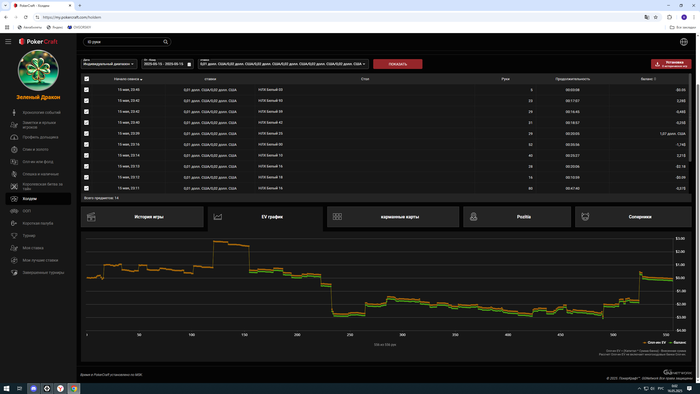Switch to карманные карты tab
The image size is (700, 394).
tap(393, 217)
